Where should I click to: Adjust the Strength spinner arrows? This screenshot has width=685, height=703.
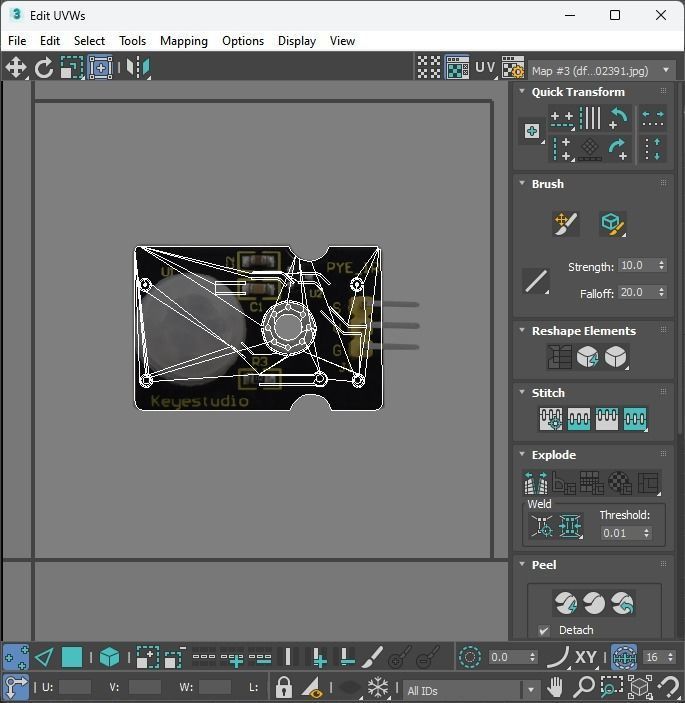coord(661,265)
